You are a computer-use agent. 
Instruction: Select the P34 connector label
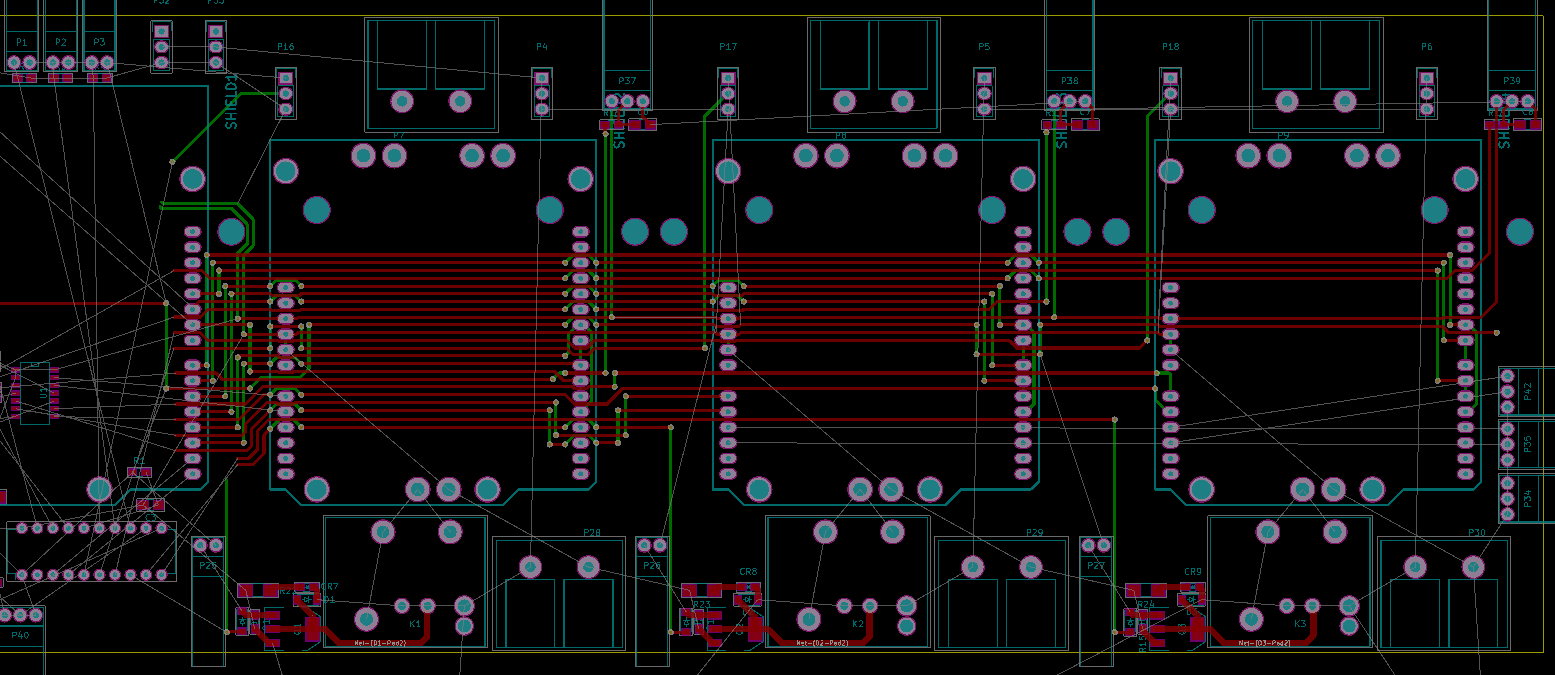(x=1527, y=497)
